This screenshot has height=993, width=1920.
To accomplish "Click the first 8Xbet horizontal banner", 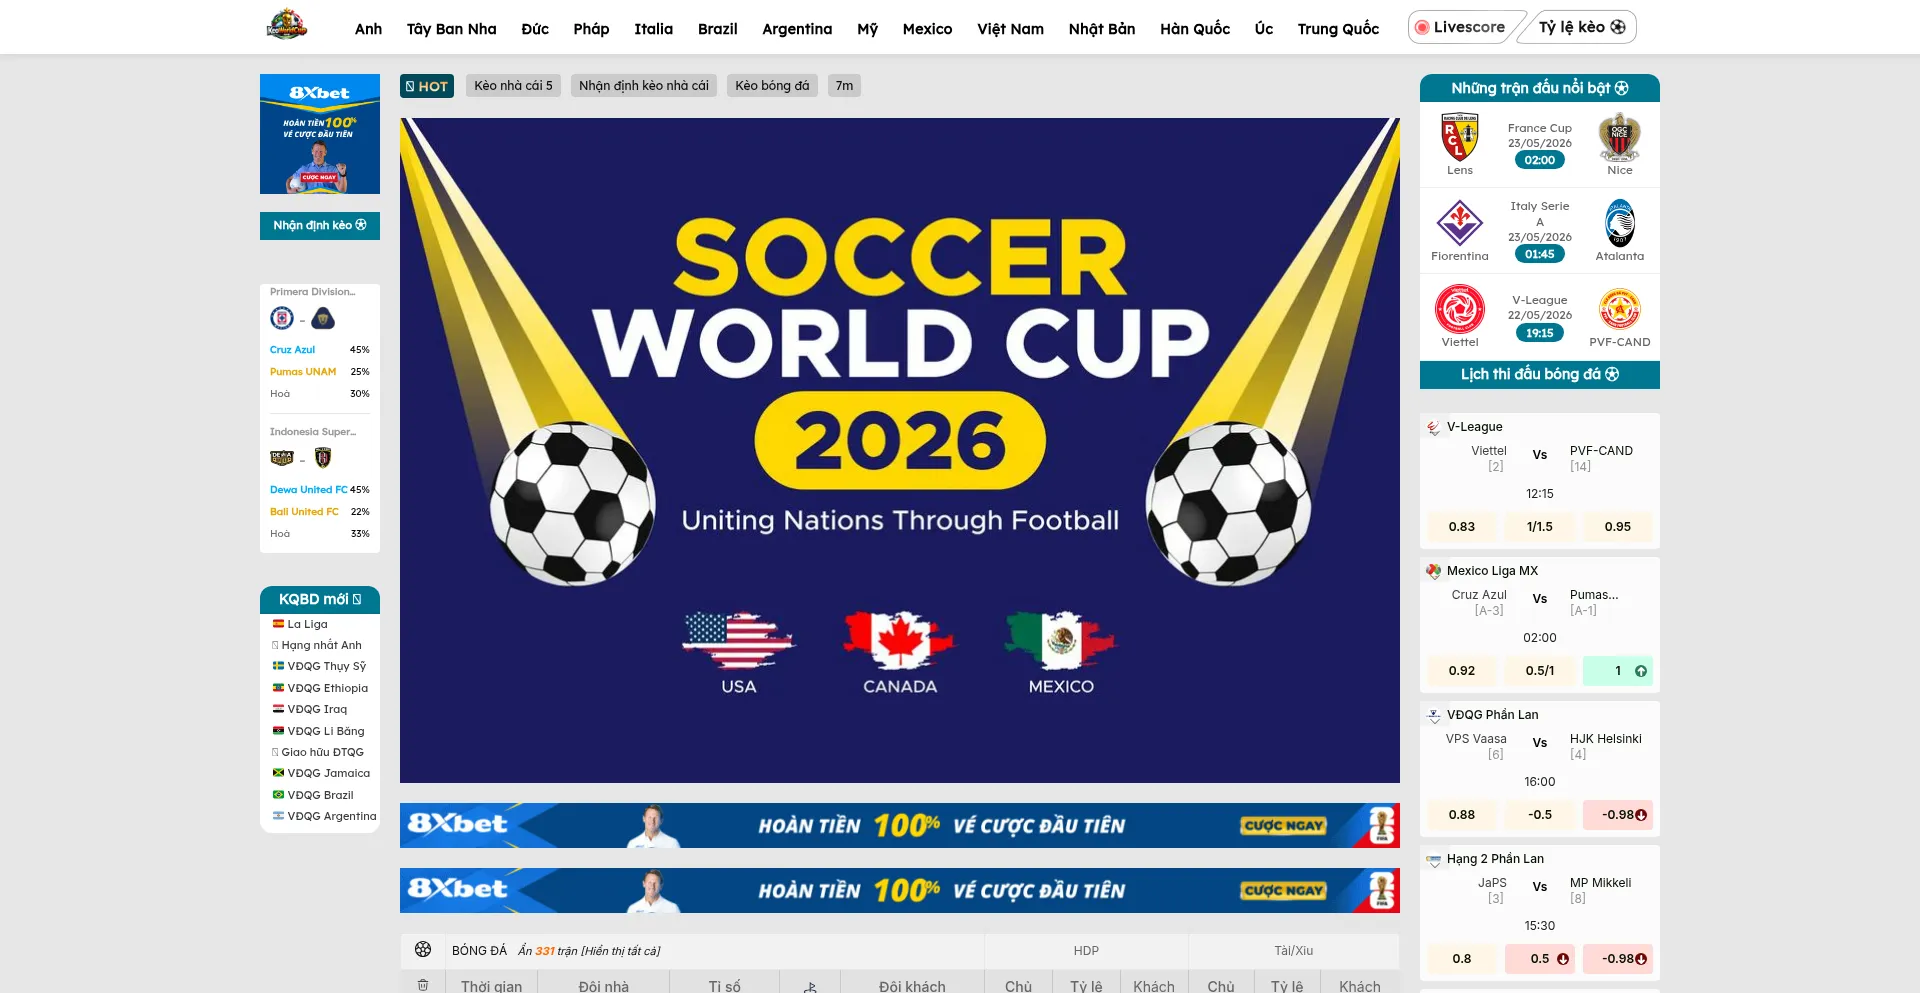I will click(x=900, y=825).
